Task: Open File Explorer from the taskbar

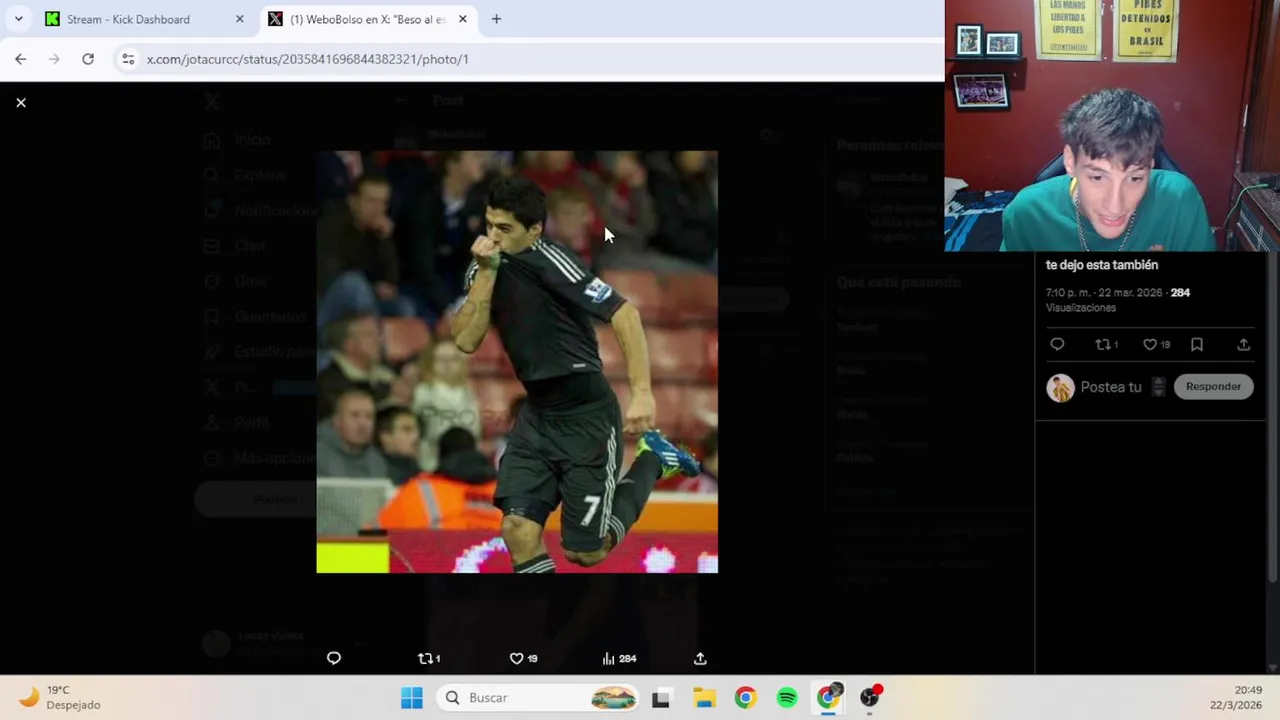Action: [x=704, y=698]
